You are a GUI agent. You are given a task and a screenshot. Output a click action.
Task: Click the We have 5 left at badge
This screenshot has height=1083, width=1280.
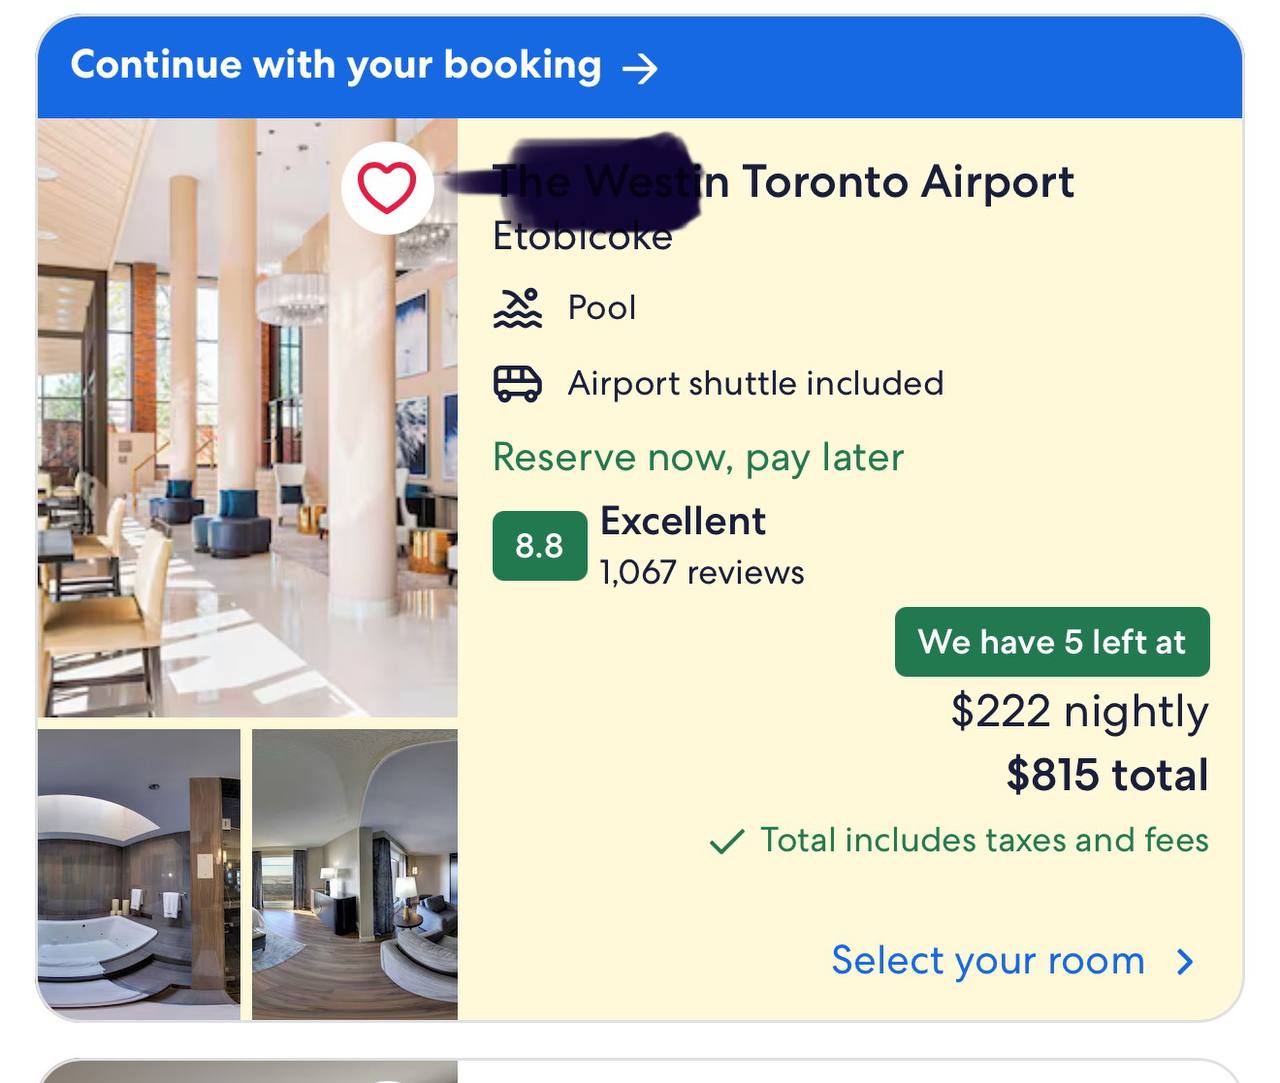point(1052,642)
